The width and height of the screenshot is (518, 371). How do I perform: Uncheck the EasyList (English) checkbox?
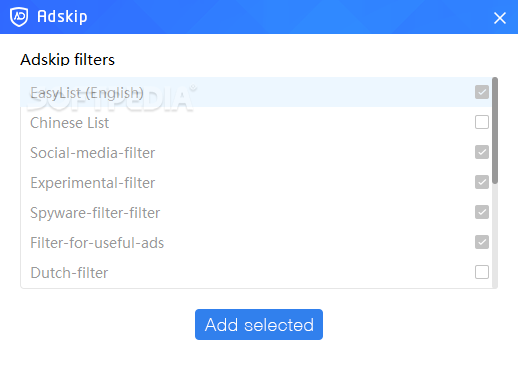click(x=482, y=92)
